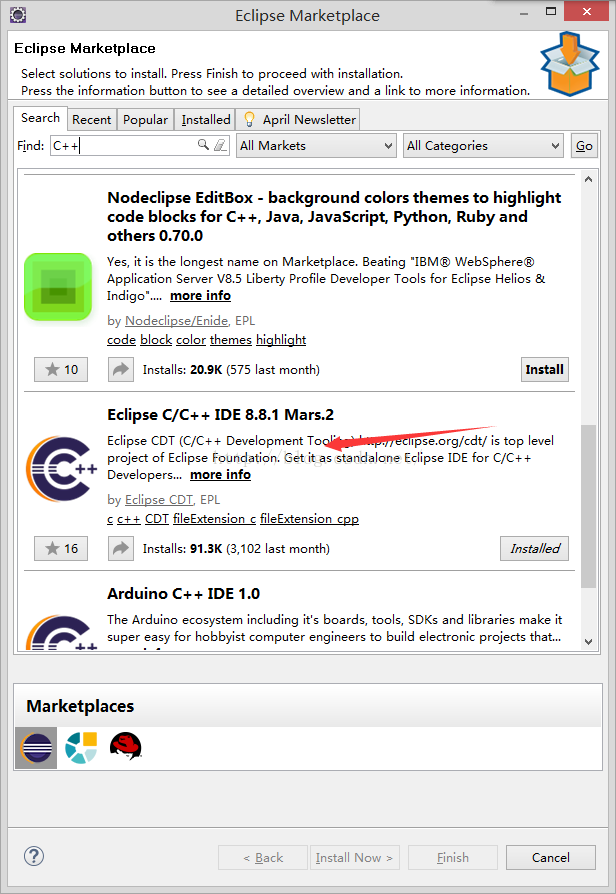Click the Nodeclipse EditBox title text
This screenshot has width=616, height=894.
click(x=334, y=217)
